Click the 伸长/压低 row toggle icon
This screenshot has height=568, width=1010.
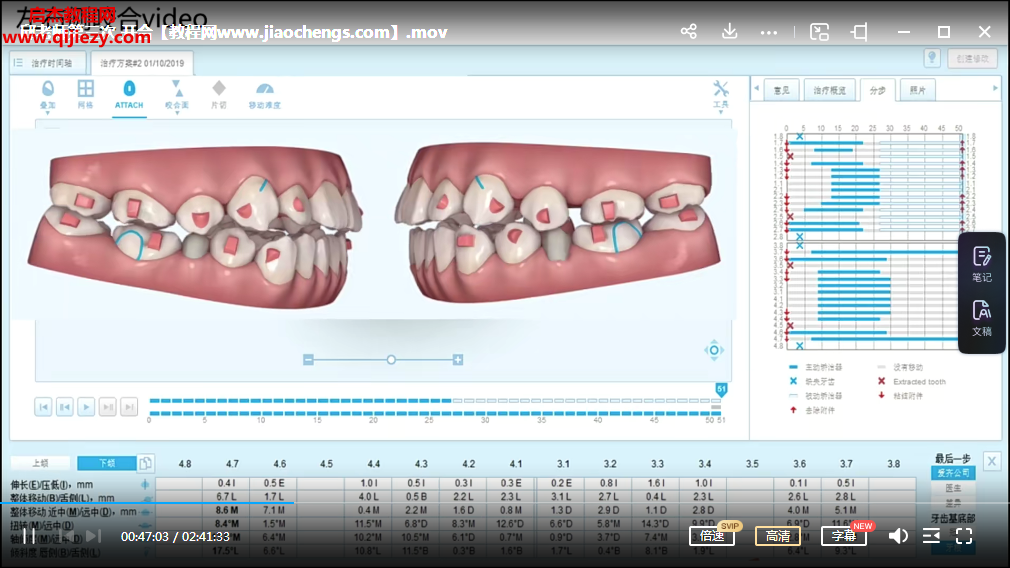coord(145,484)
